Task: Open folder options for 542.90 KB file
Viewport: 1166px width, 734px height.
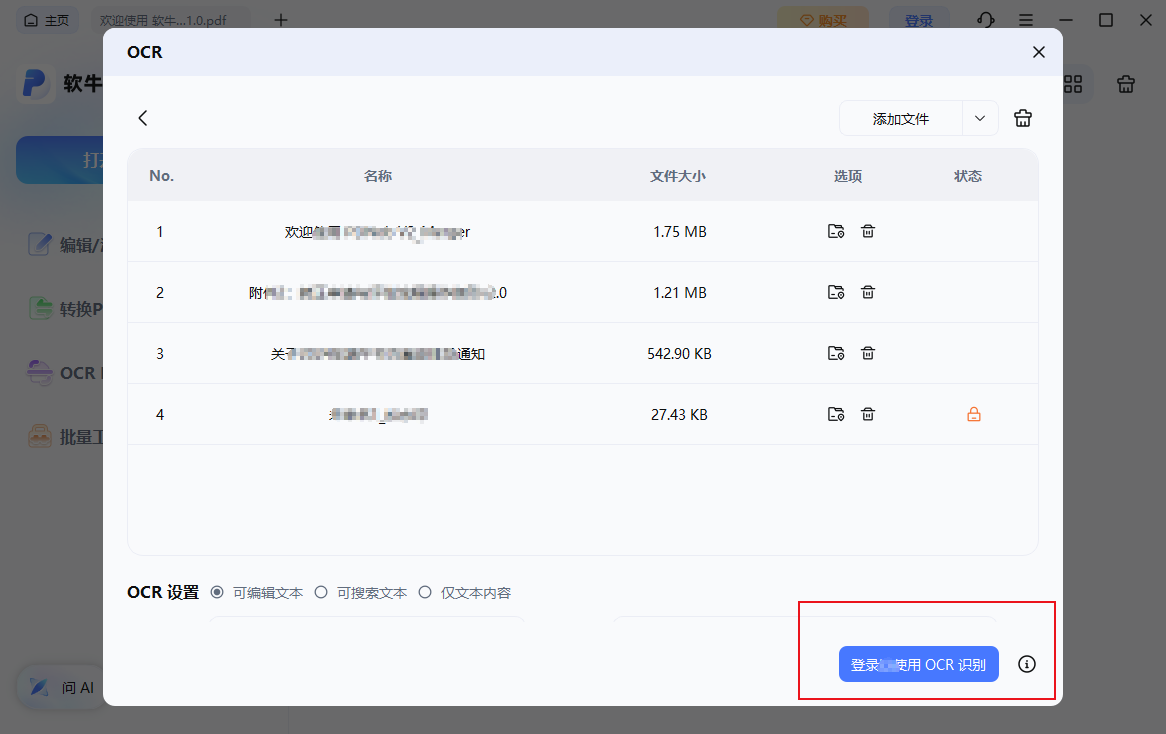Action: coord(836,353)
